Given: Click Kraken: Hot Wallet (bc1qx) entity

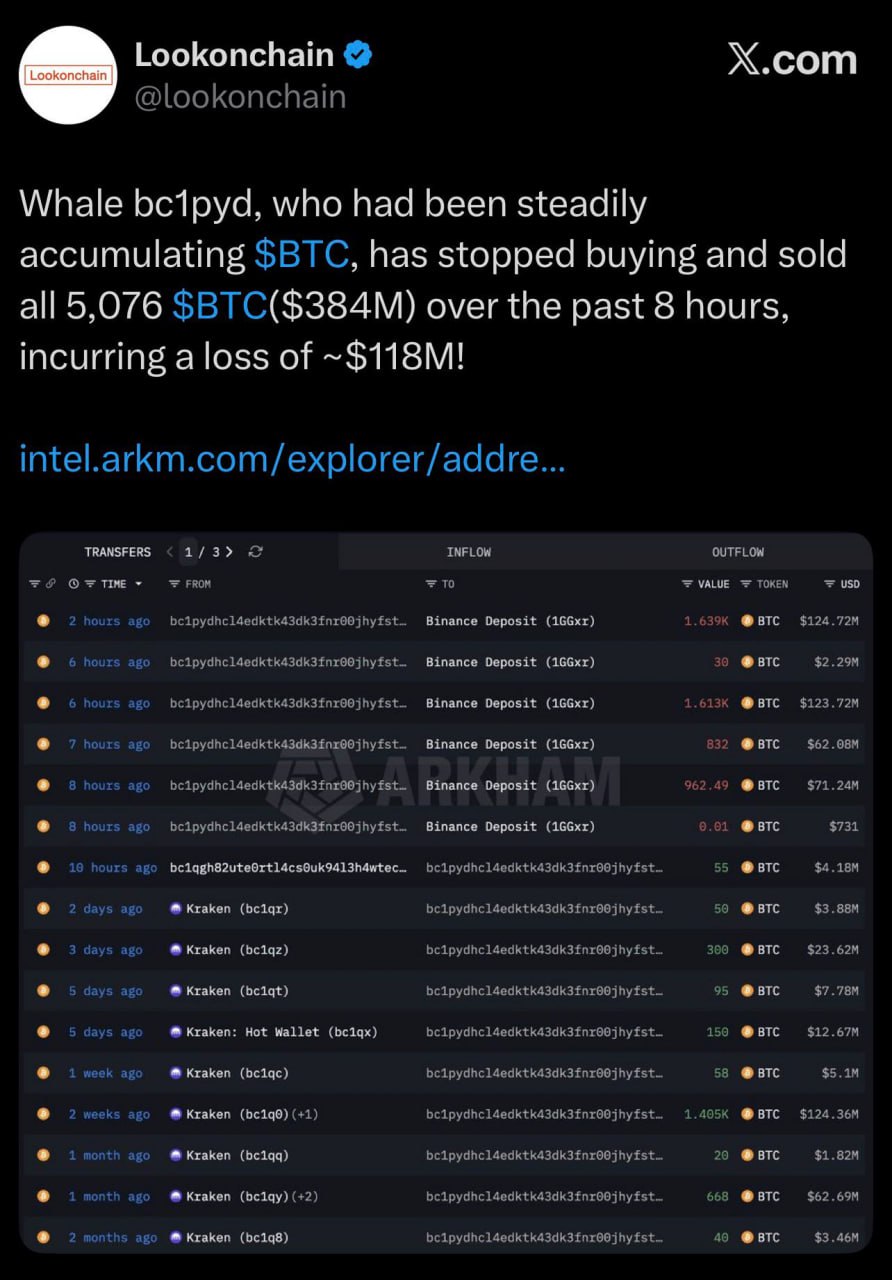Looking at the screenshot, I should pyautogui.click(x=281, y=1032).
